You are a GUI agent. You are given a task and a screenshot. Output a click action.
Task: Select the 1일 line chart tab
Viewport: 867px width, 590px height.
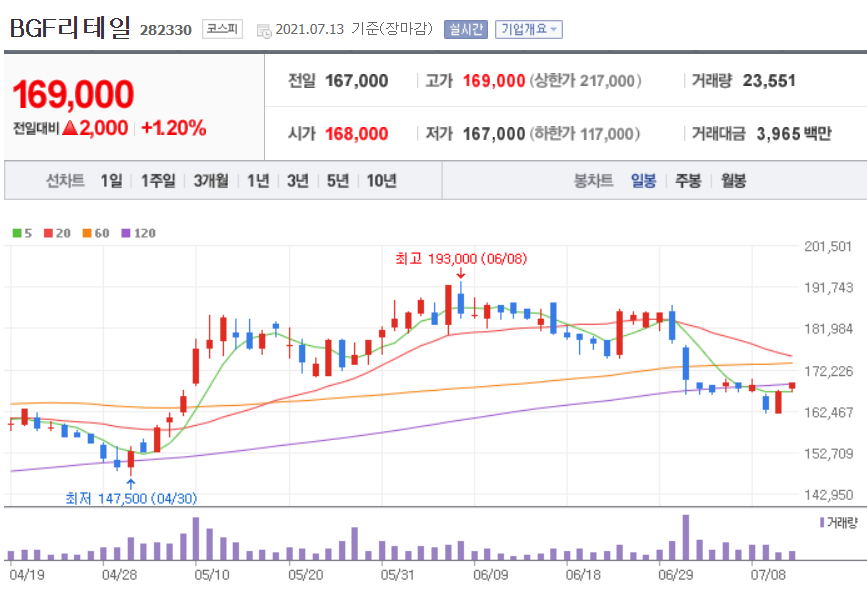click(111, 180)
